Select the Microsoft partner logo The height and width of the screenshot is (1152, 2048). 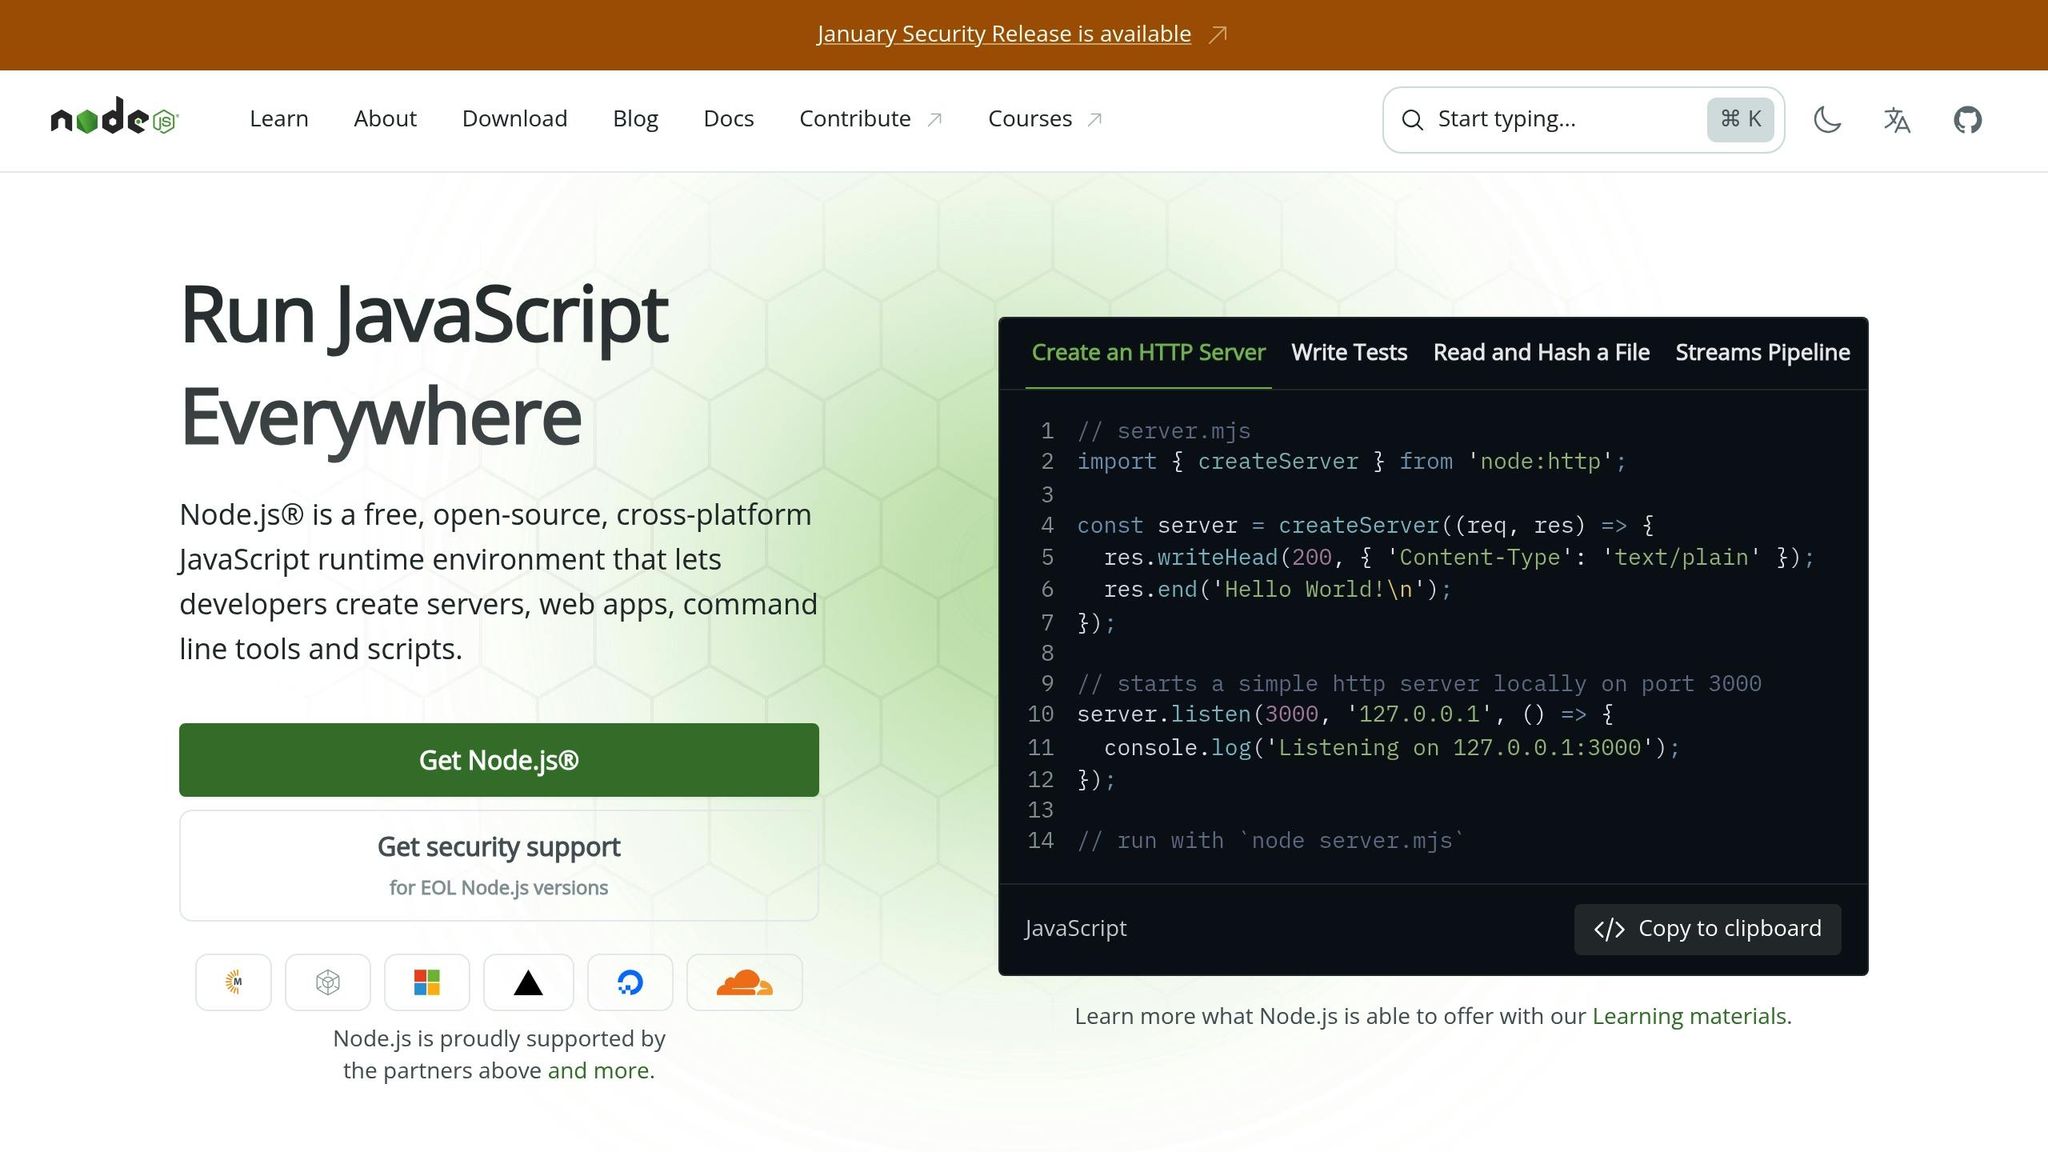pyautogui.click(x=427, y=982)
